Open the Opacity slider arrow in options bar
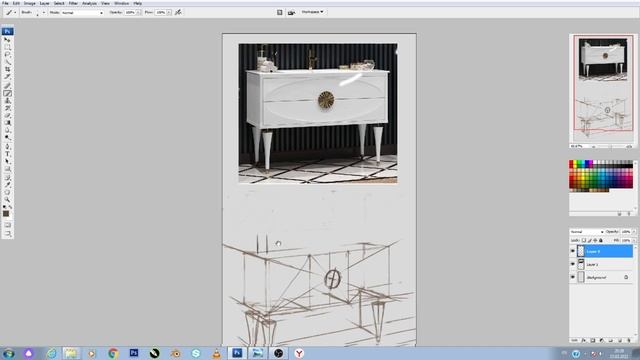The image size is (640, 360). (x=138, y=13)
